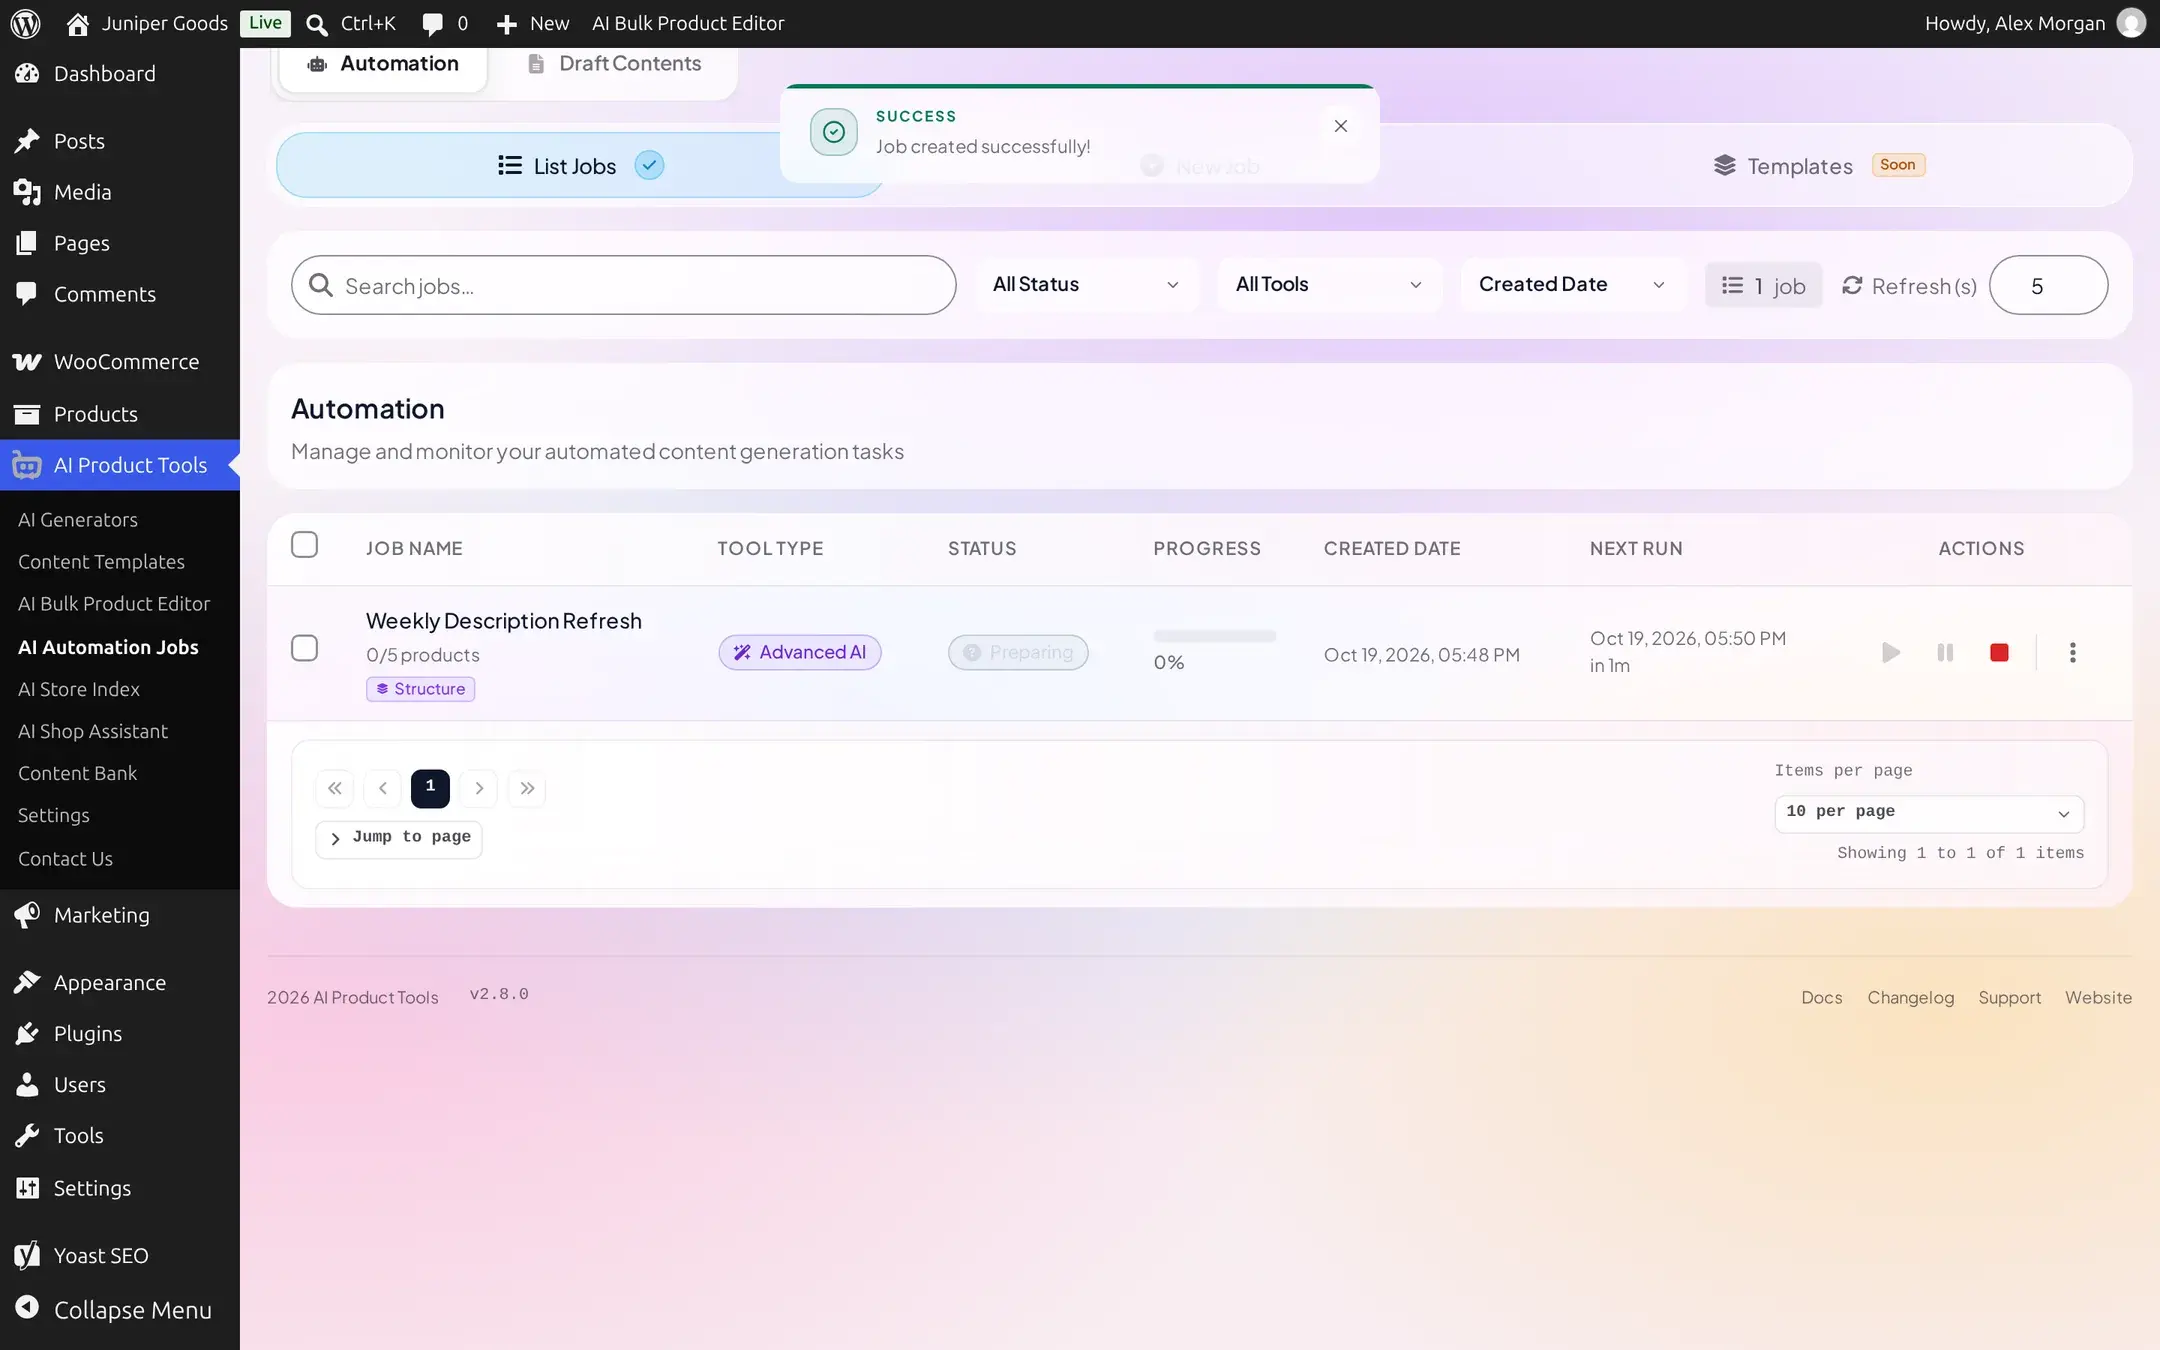Screen dimensions: 2160x1350
Task: Start the Weekly Description Refresh job
Action: pyautogui.click(x=1890, y=653)
